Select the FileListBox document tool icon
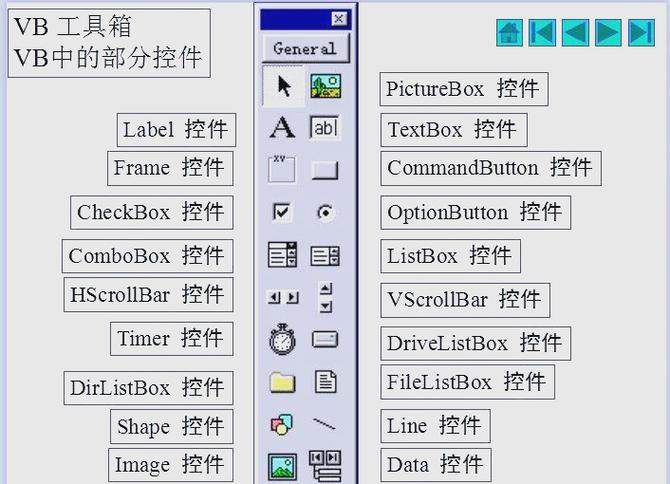 (326, 381)
